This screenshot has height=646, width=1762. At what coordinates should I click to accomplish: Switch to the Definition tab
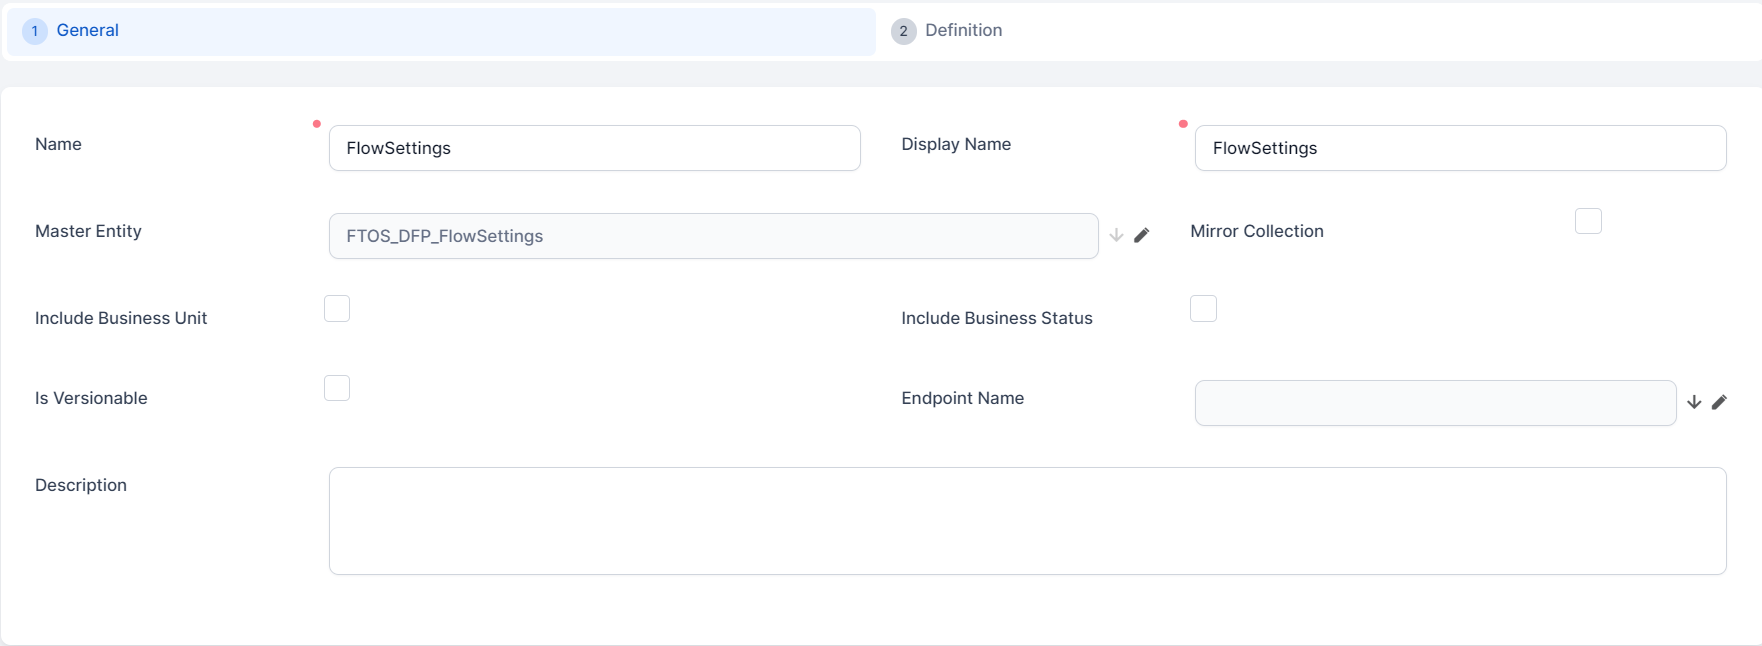coord(963,31)
